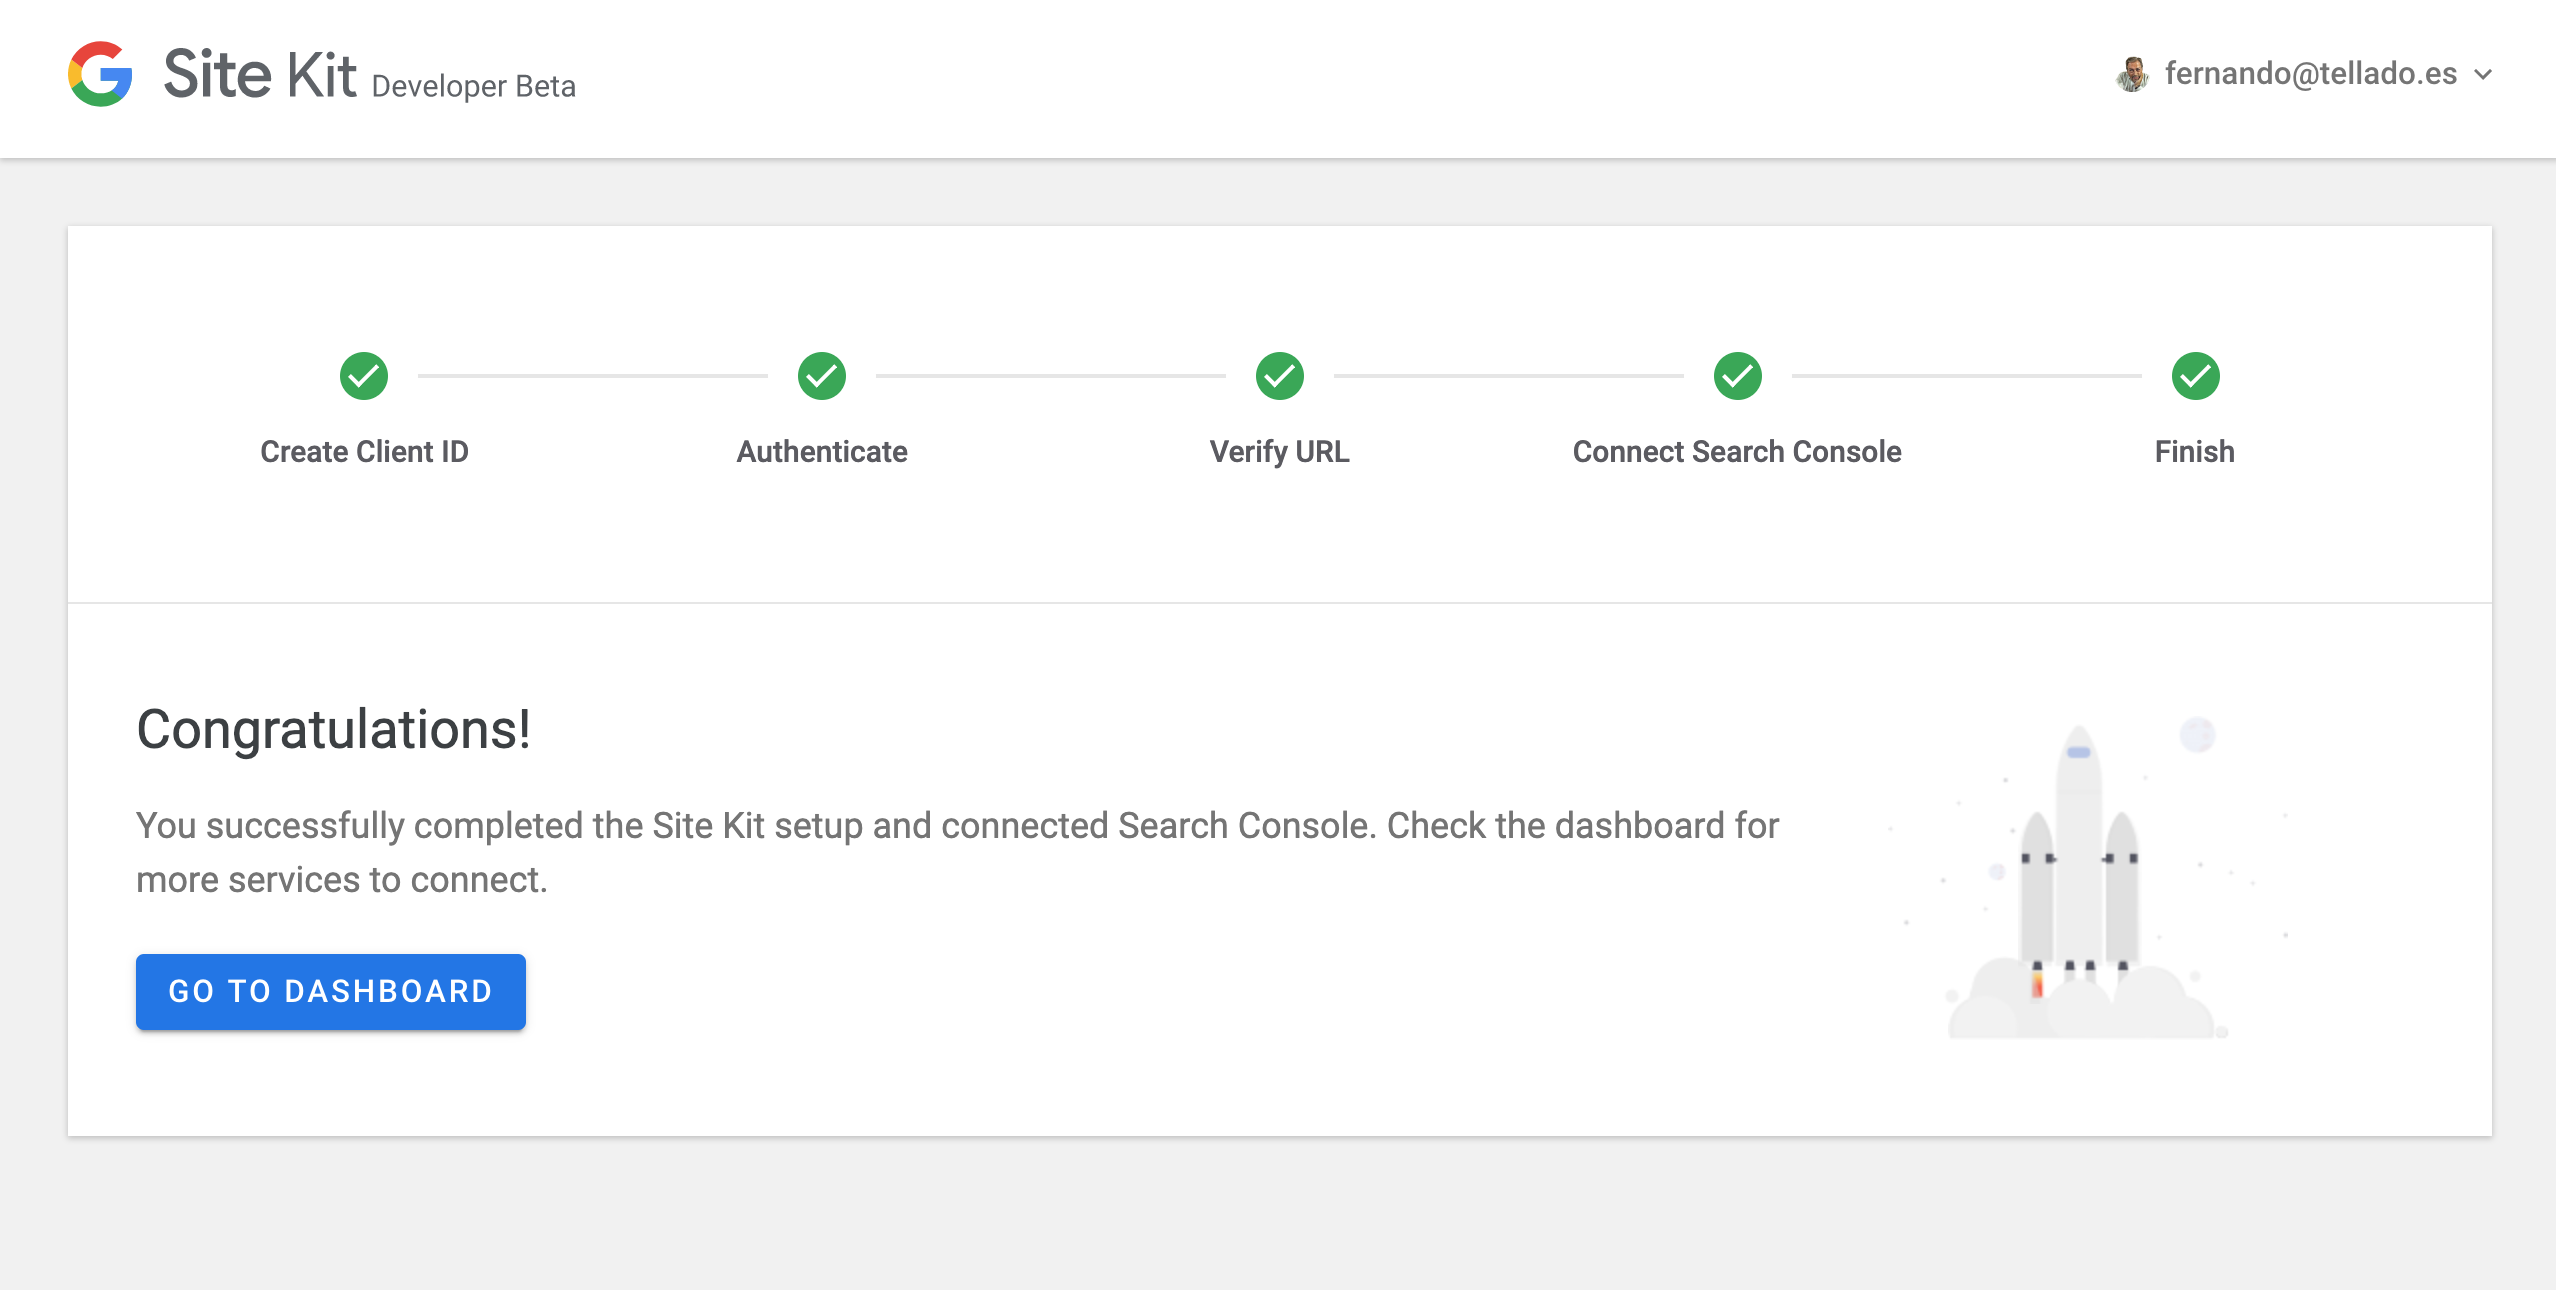Collapse the account options using the down arrow
This screenshot has width=2556, height=1290.
coord(2482,74)
